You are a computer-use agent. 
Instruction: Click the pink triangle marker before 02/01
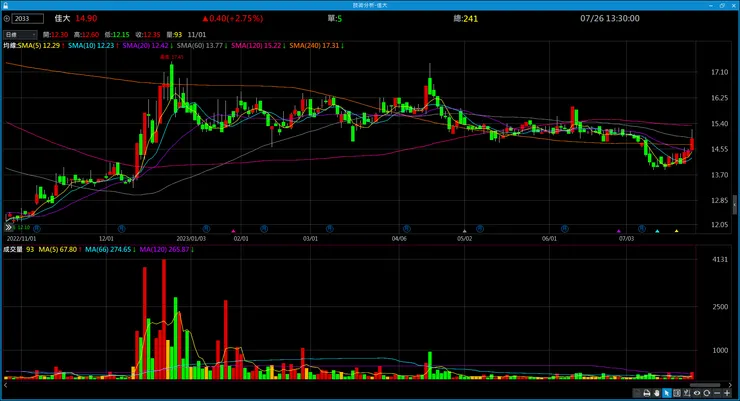tap(233, 231)
